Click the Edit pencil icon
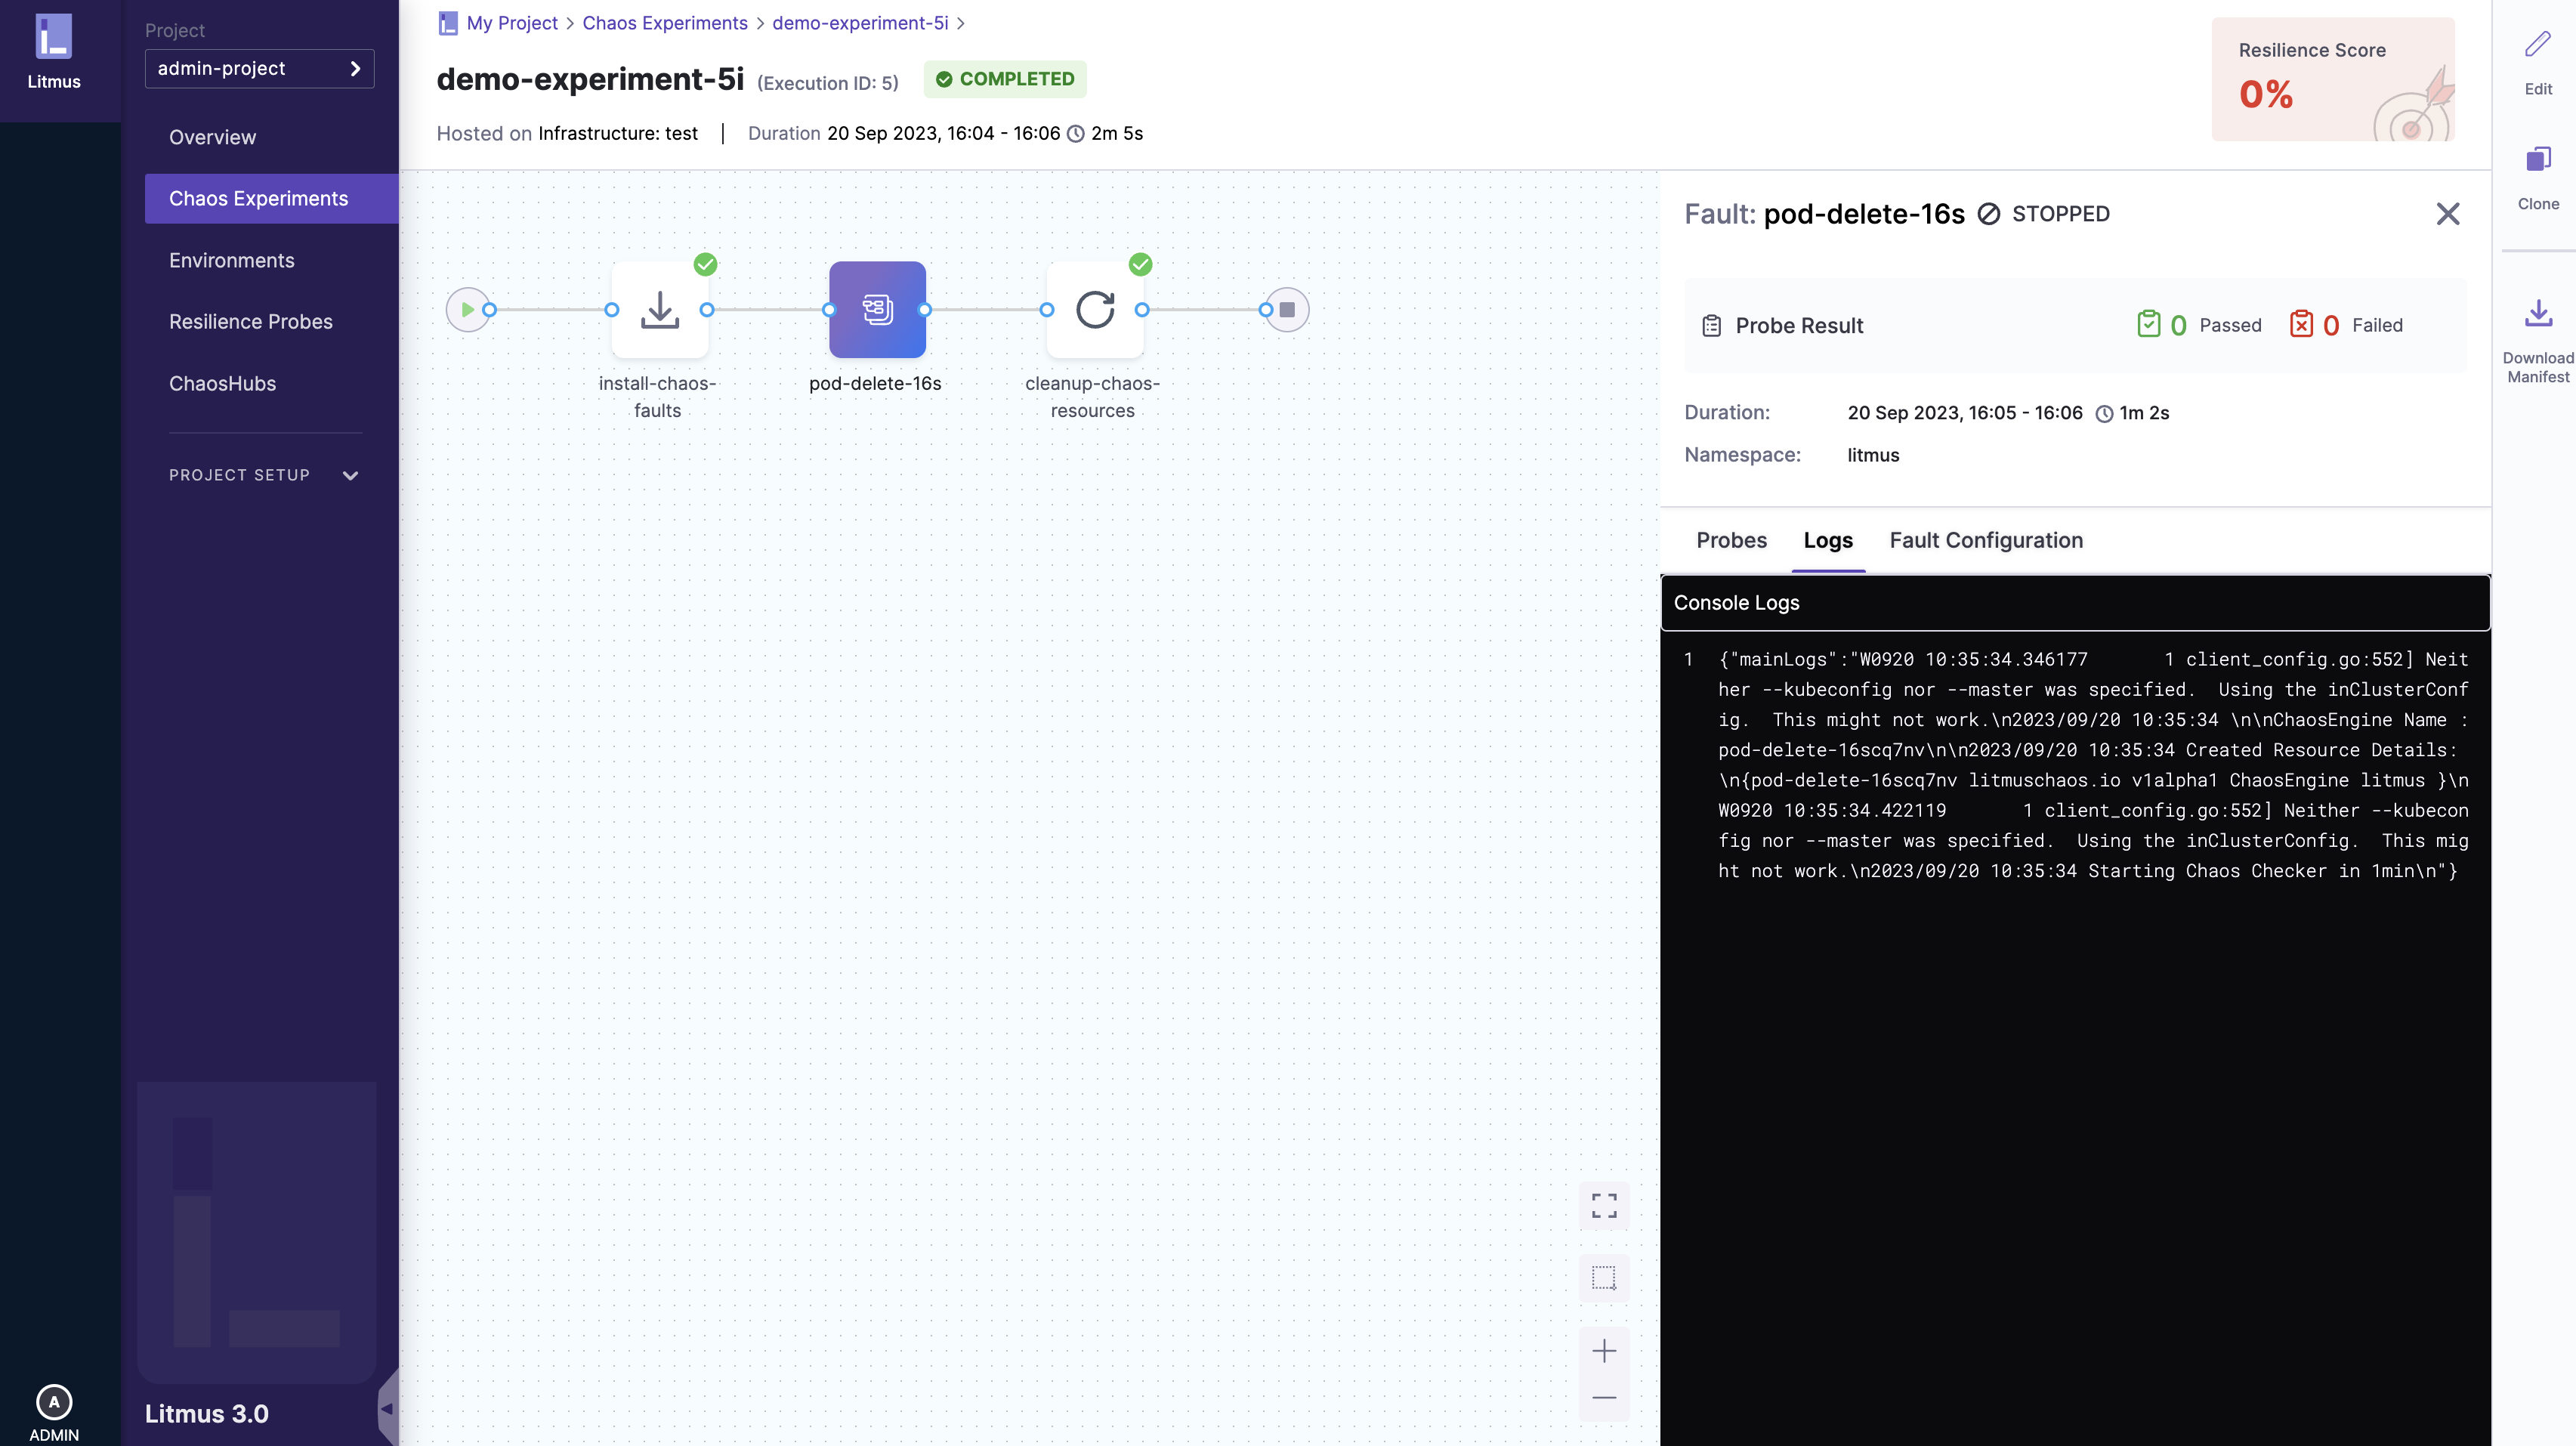The height and width of the screenshot is (1446, 2576). [2537, 45]
